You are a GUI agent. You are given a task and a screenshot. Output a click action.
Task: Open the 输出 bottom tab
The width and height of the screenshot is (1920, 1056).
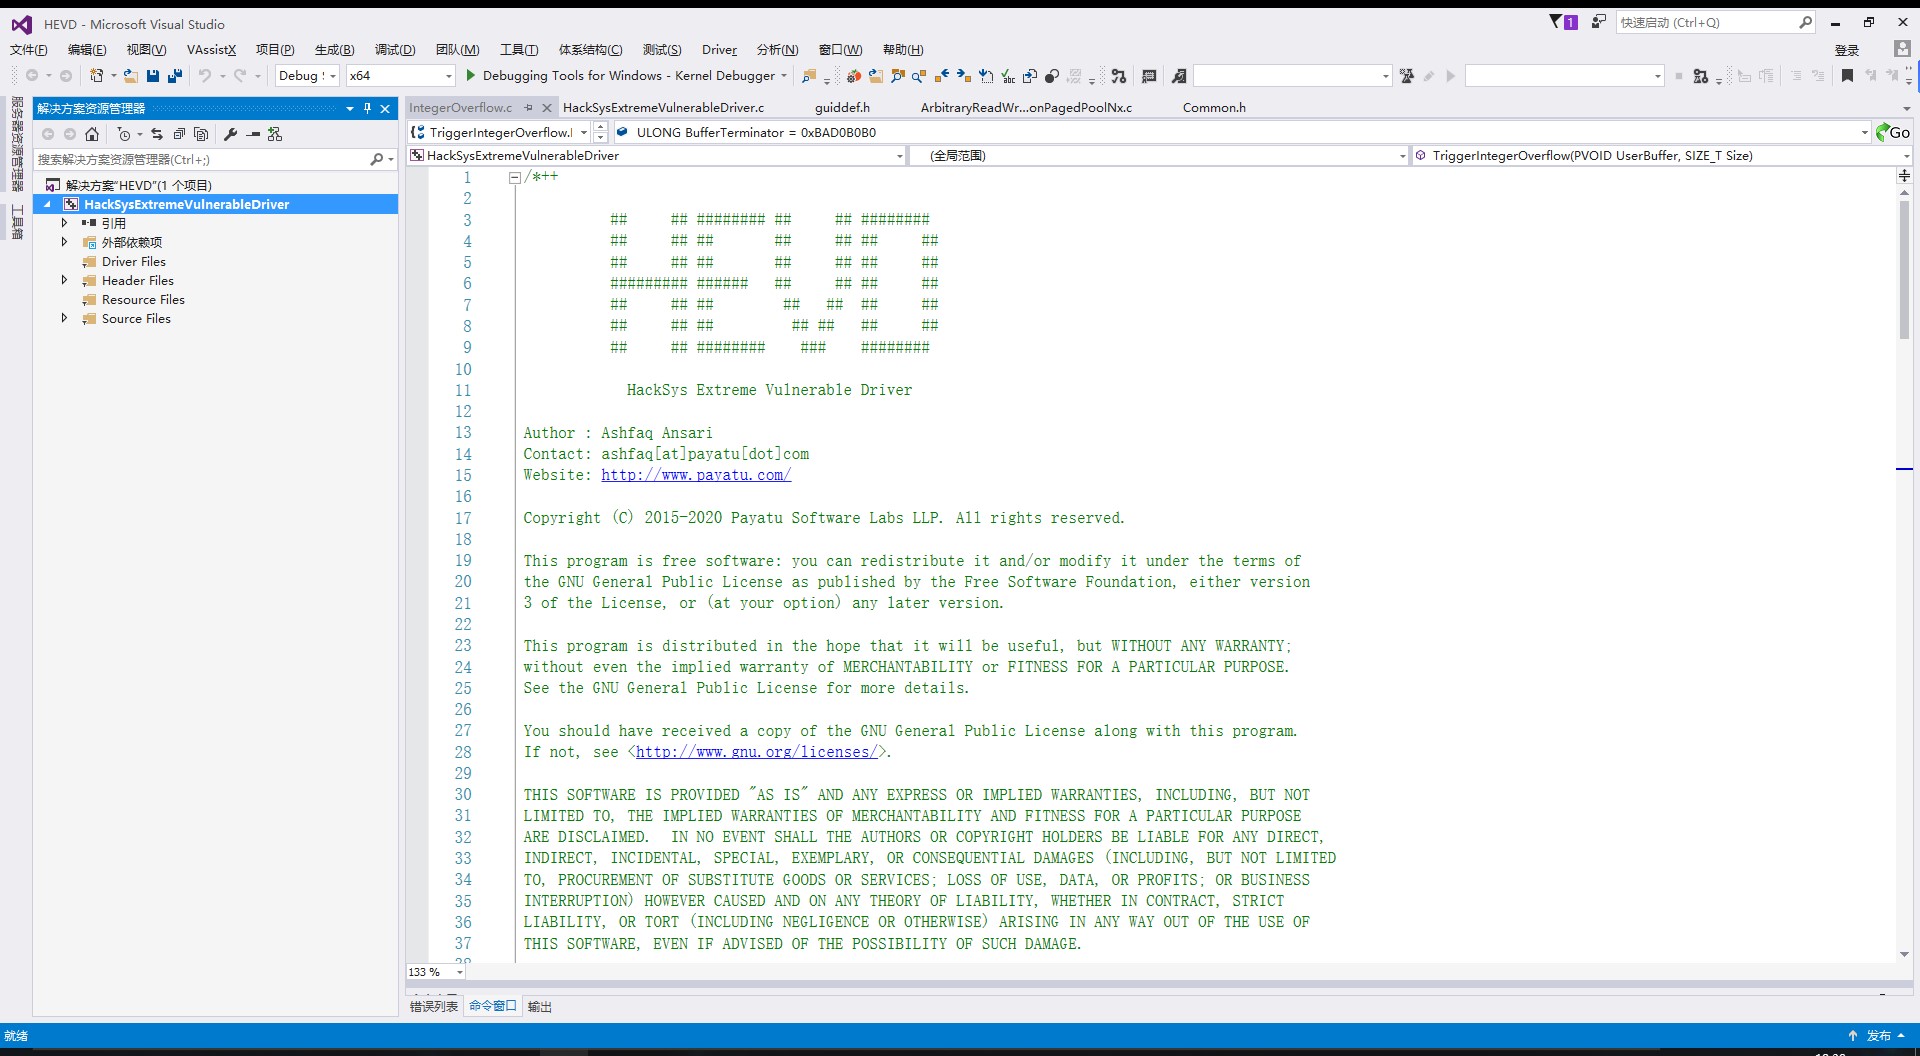point(540,1006)
